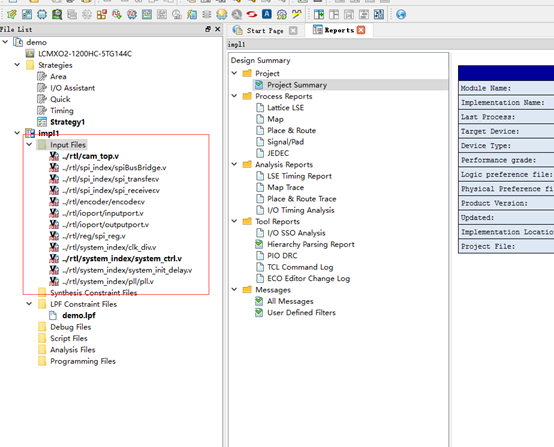Select User Defined Filters
This screenshot has height=447, width=554.
tap(301, 312)
